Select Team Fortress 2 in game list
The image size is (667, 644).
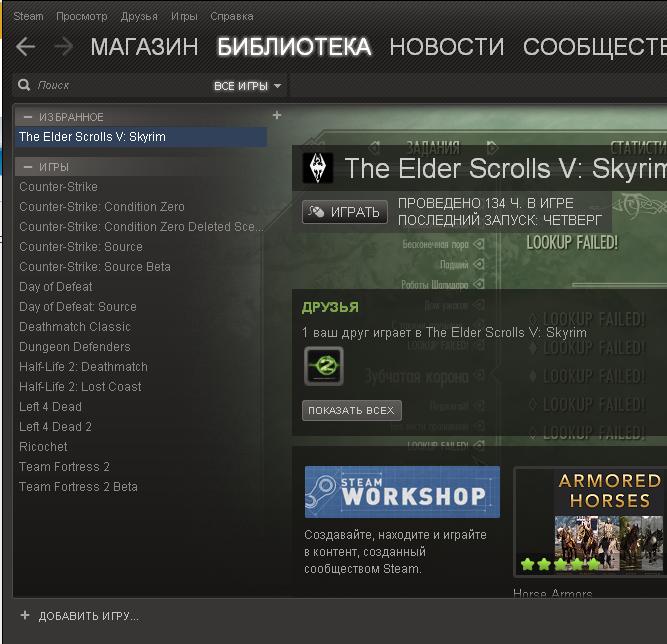tap(64, 467)
